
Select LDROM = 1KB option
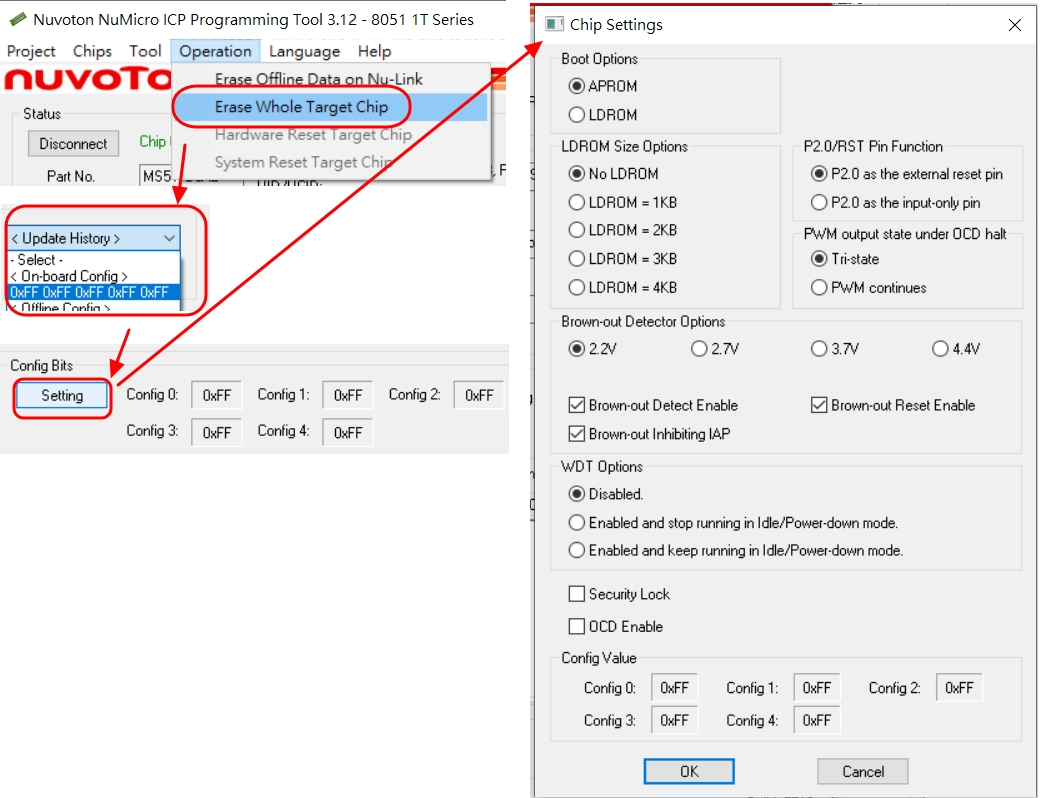623,202
